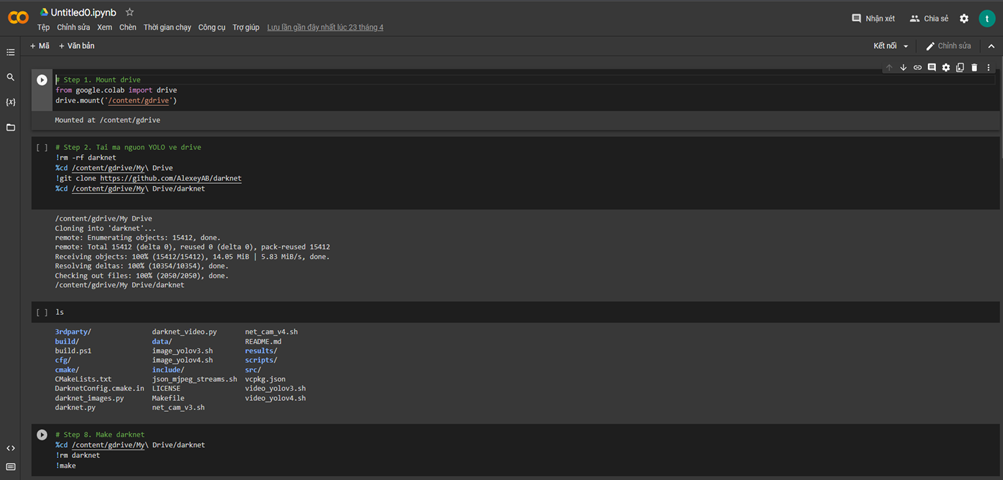This screenshot has width=1003, height=480.
Task: Open the Chèn menu
Action: tap(127, 28)
